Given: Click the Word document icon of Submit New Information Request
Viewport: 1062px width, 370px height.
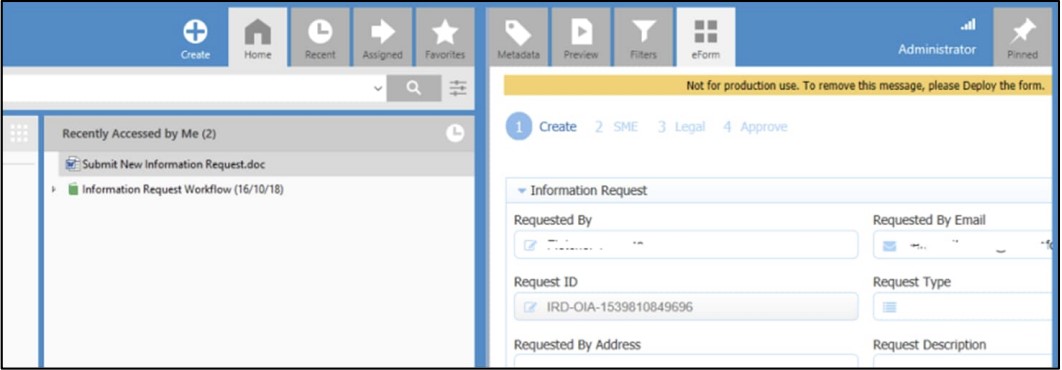Looking at the screenshot, I should pyautogui.click(x=72, y=164).
